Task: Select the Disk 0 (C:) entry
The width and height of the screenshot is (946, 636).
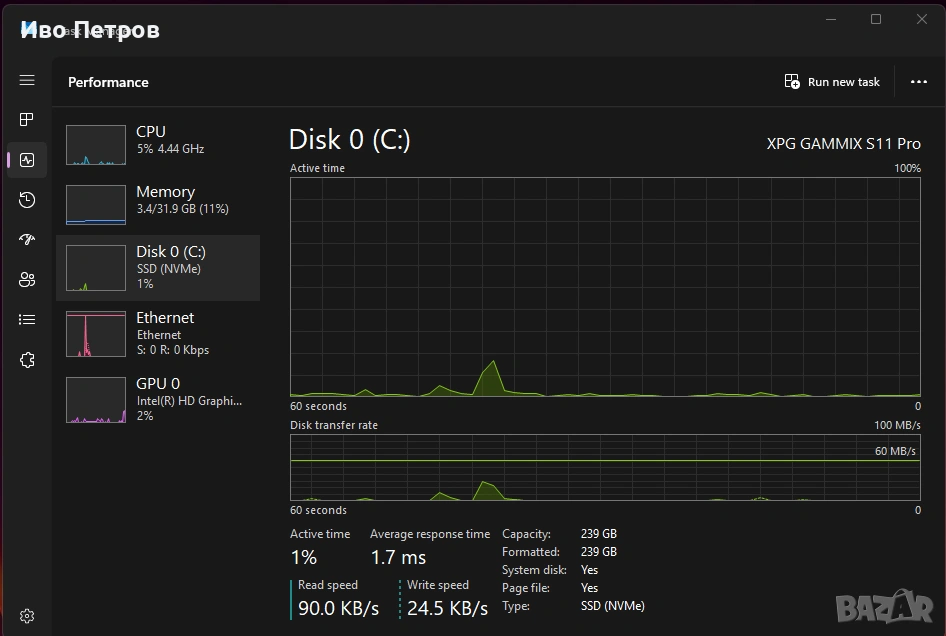Action: tap(158, 267)
